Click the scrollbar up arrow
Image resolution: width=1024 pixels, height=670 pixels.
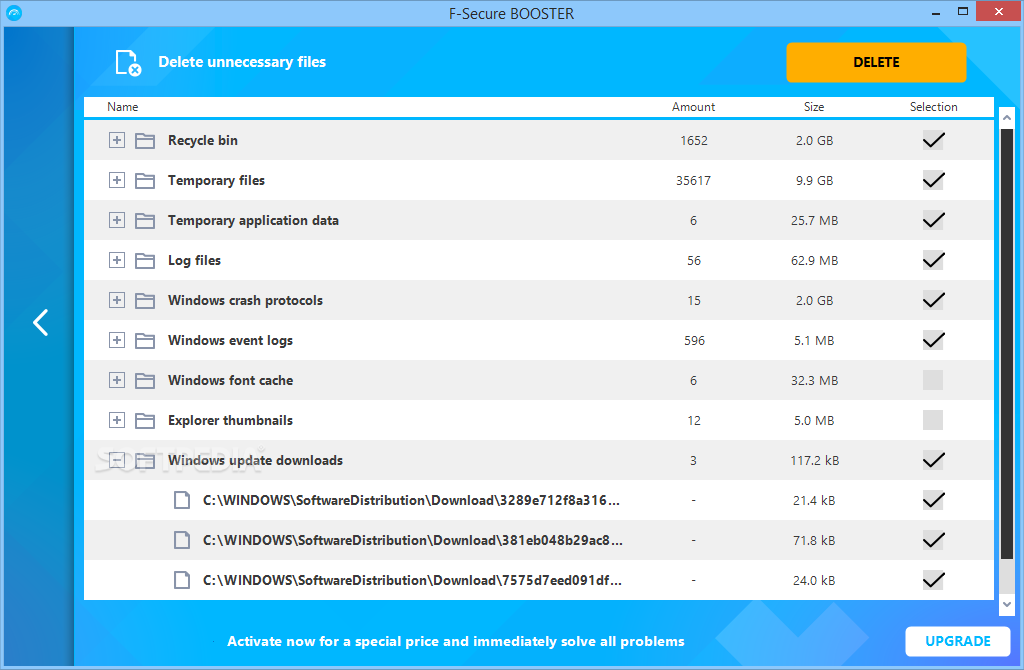tap(1006, 118)
